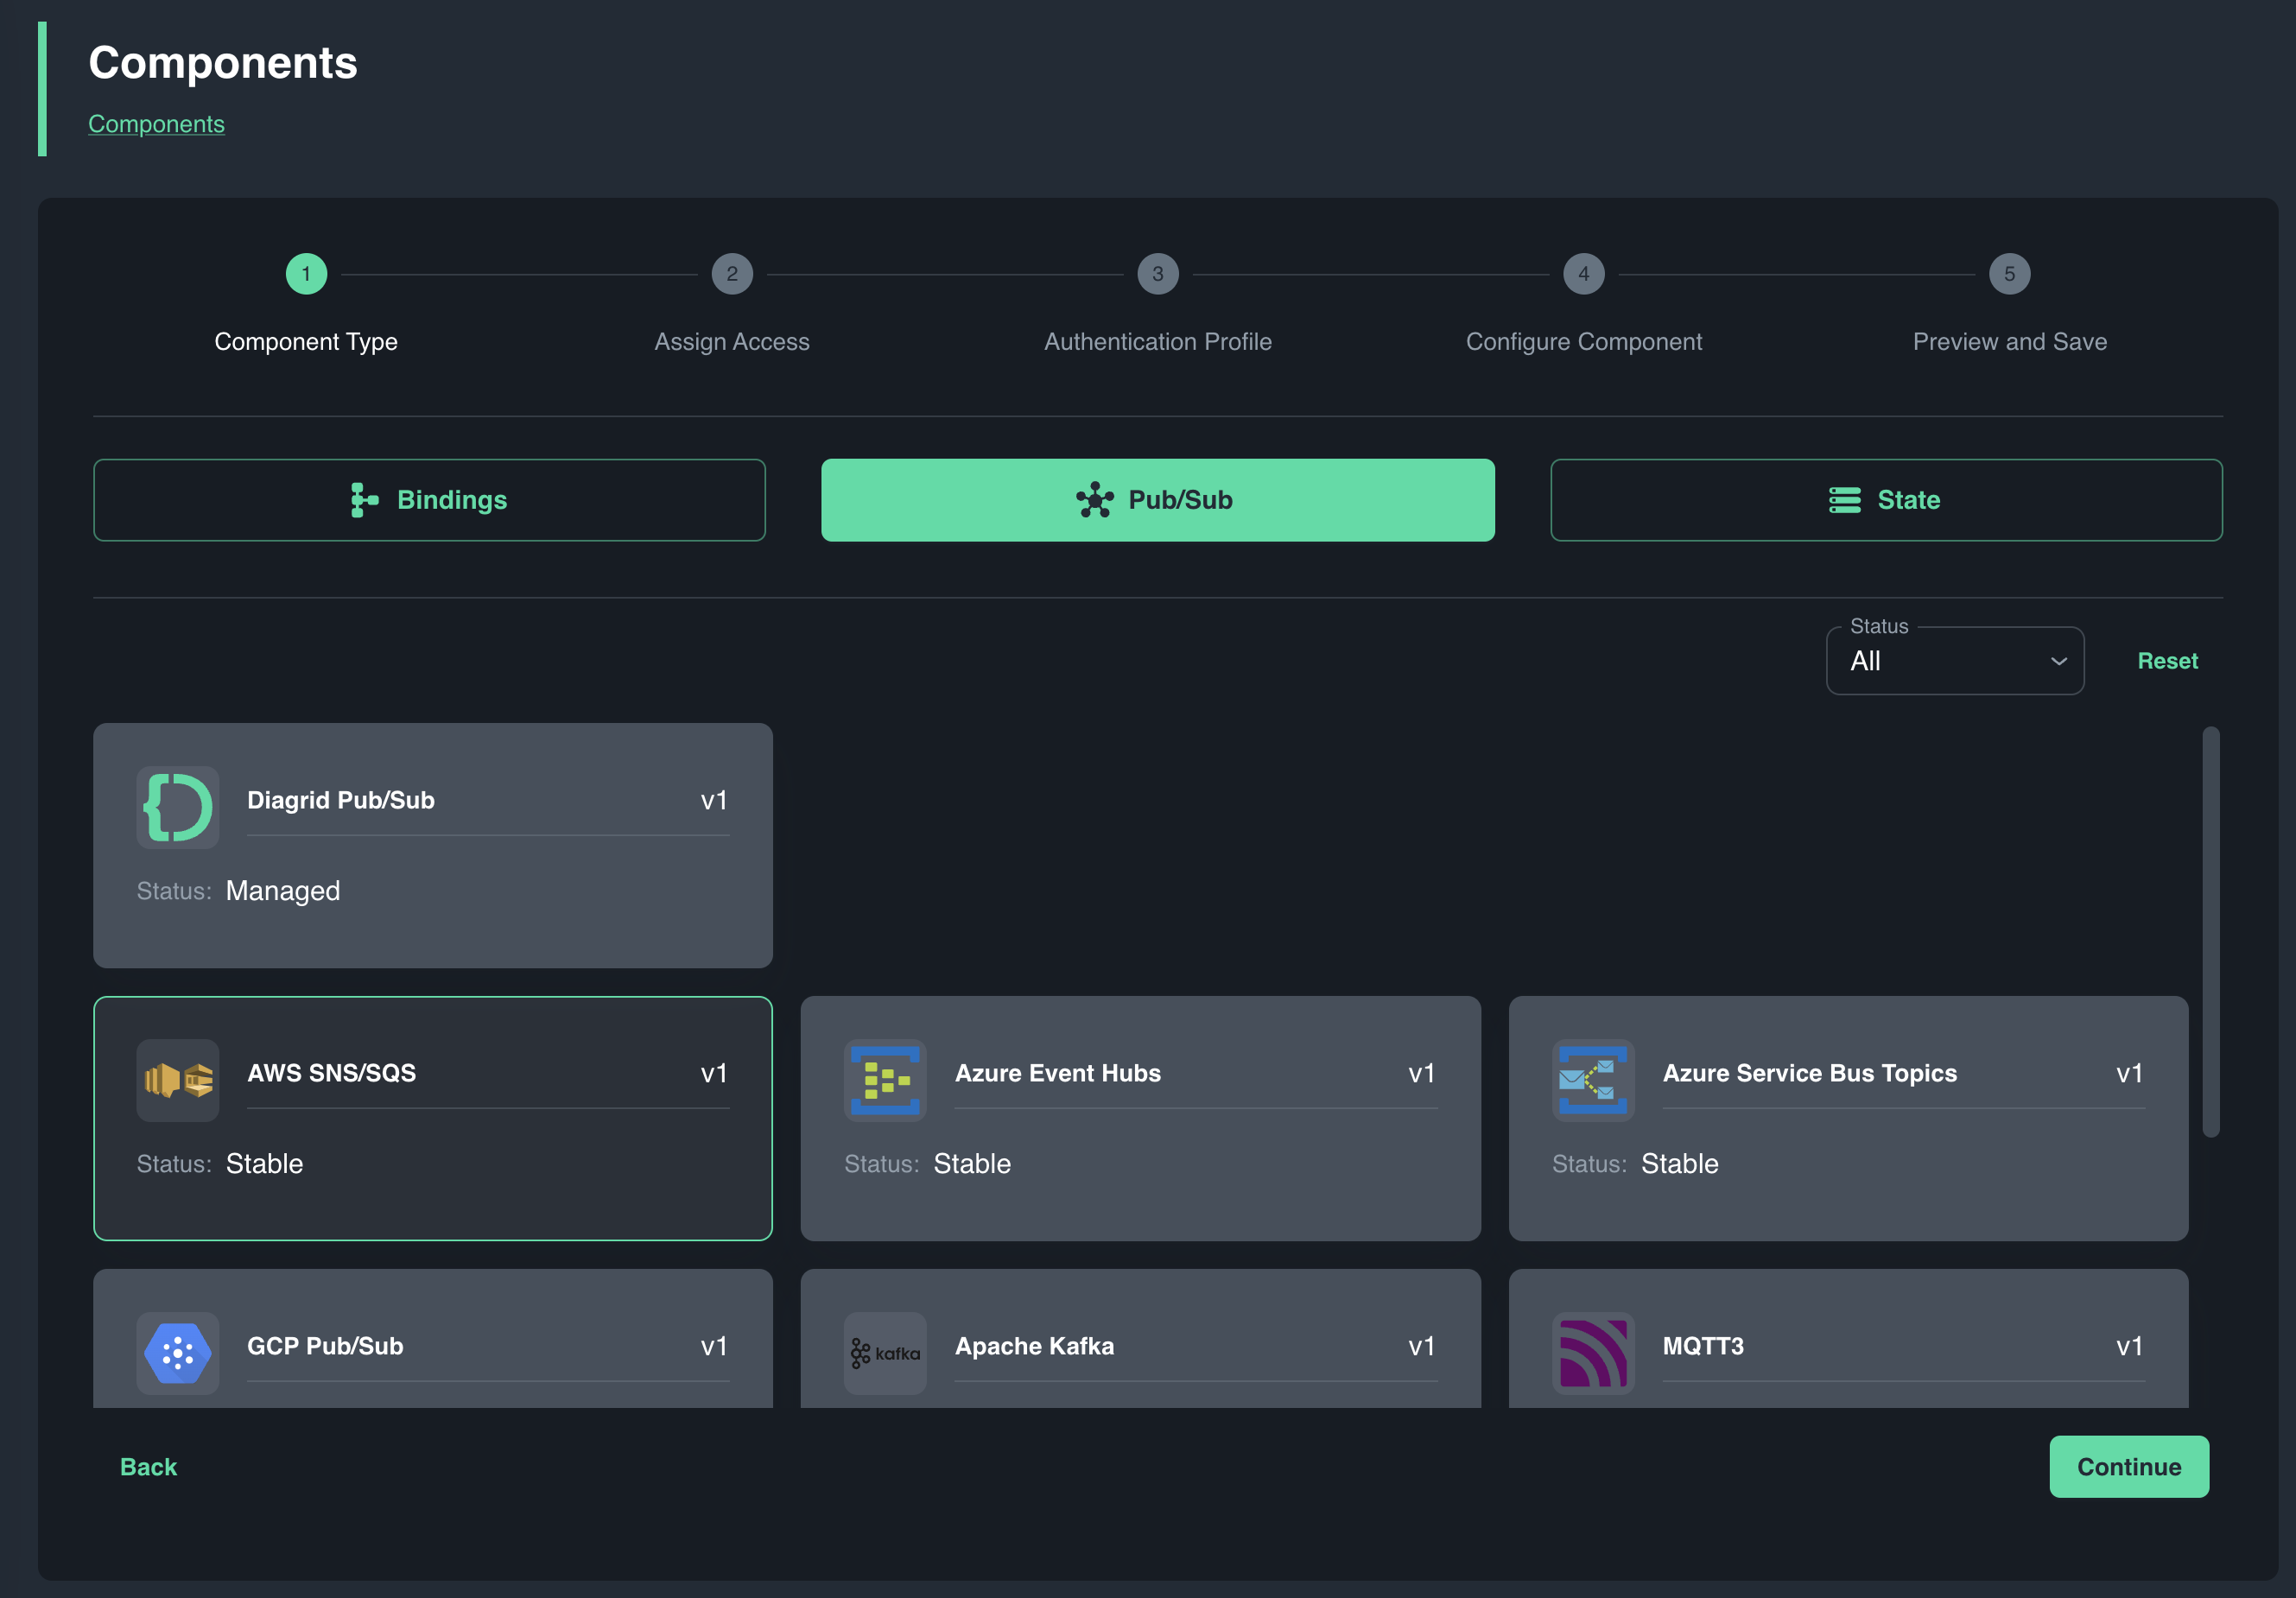The image size is (2296, 1598).
Task: Click the State stack icon
Action: point(1844,500)
